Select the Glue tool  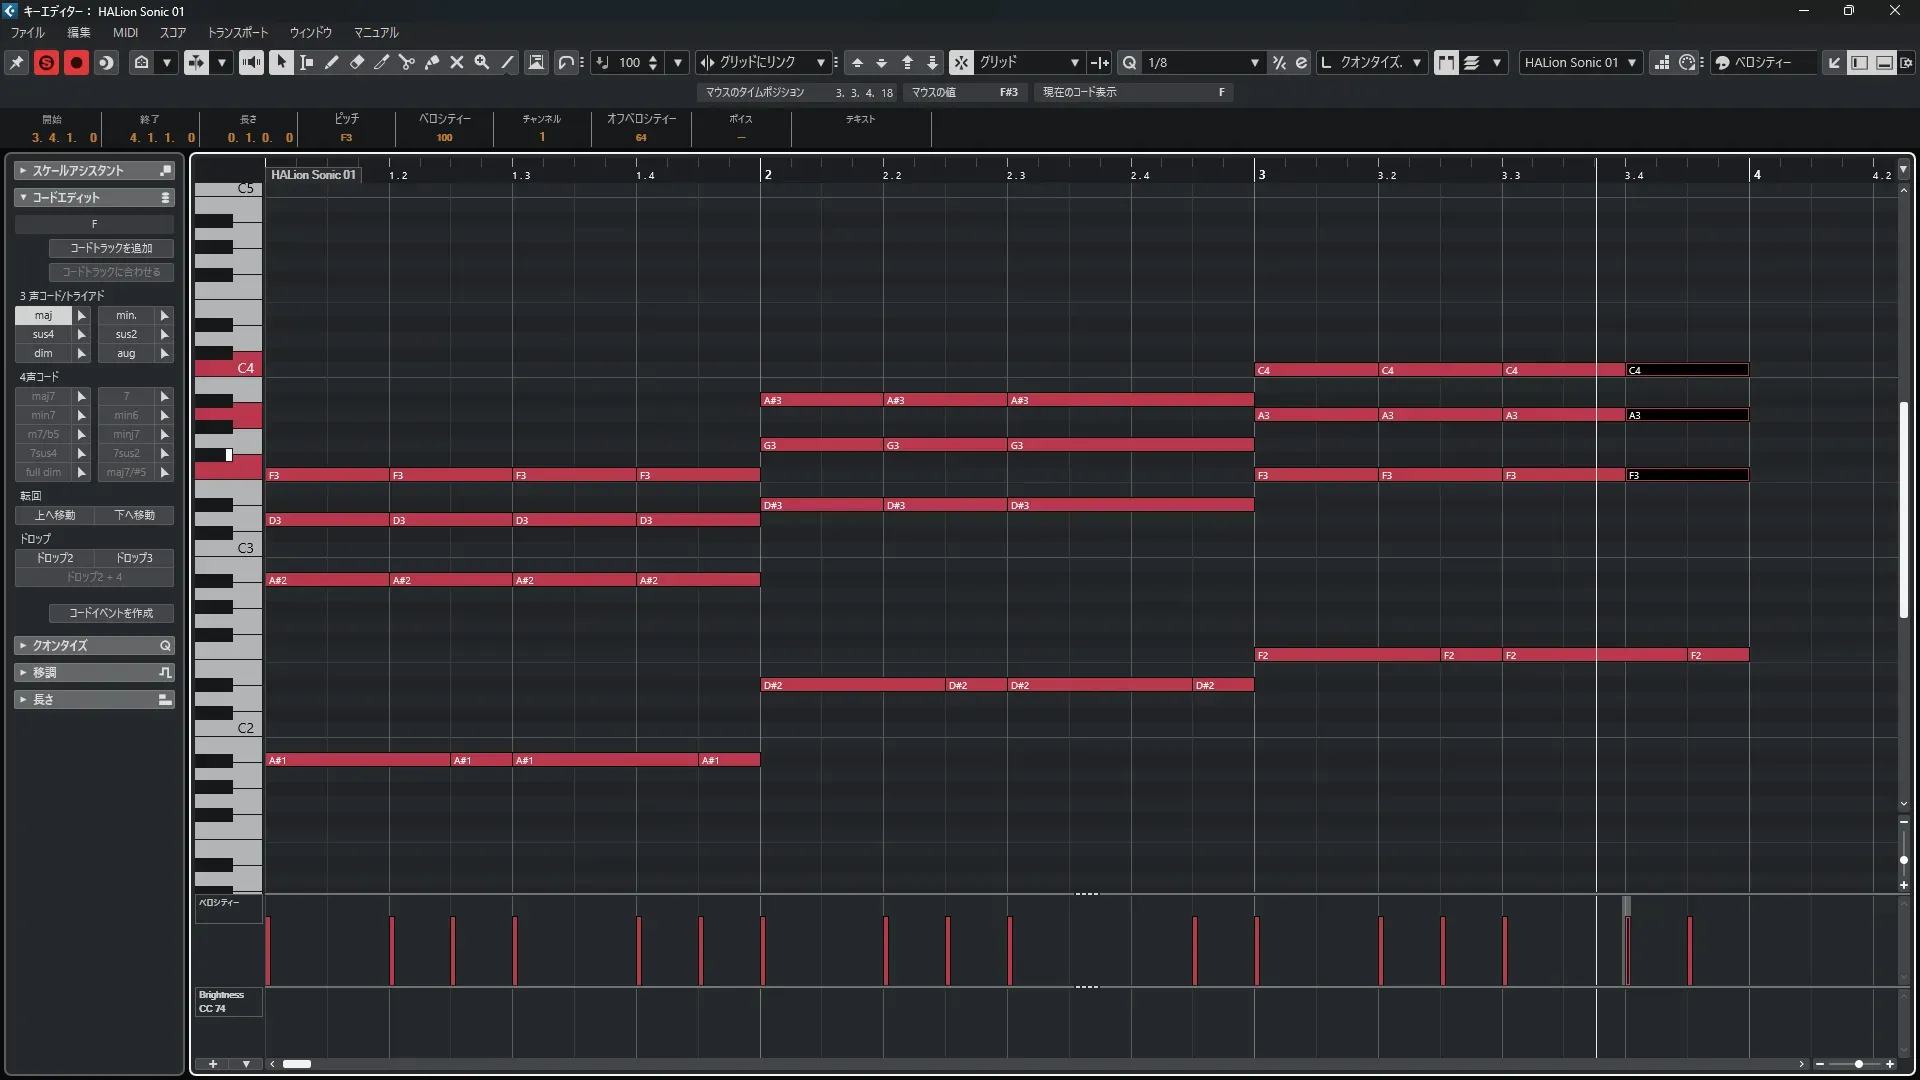(x=432, y=62)
